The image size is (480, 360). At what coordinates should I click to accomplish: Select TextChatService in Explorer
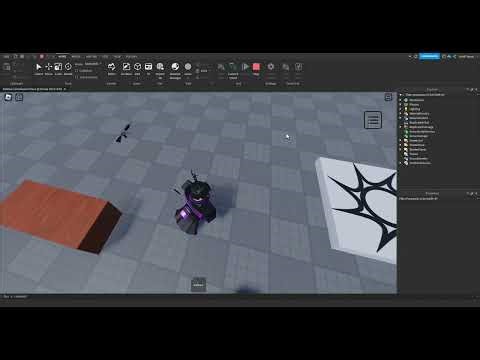click(x=417, y=163)
